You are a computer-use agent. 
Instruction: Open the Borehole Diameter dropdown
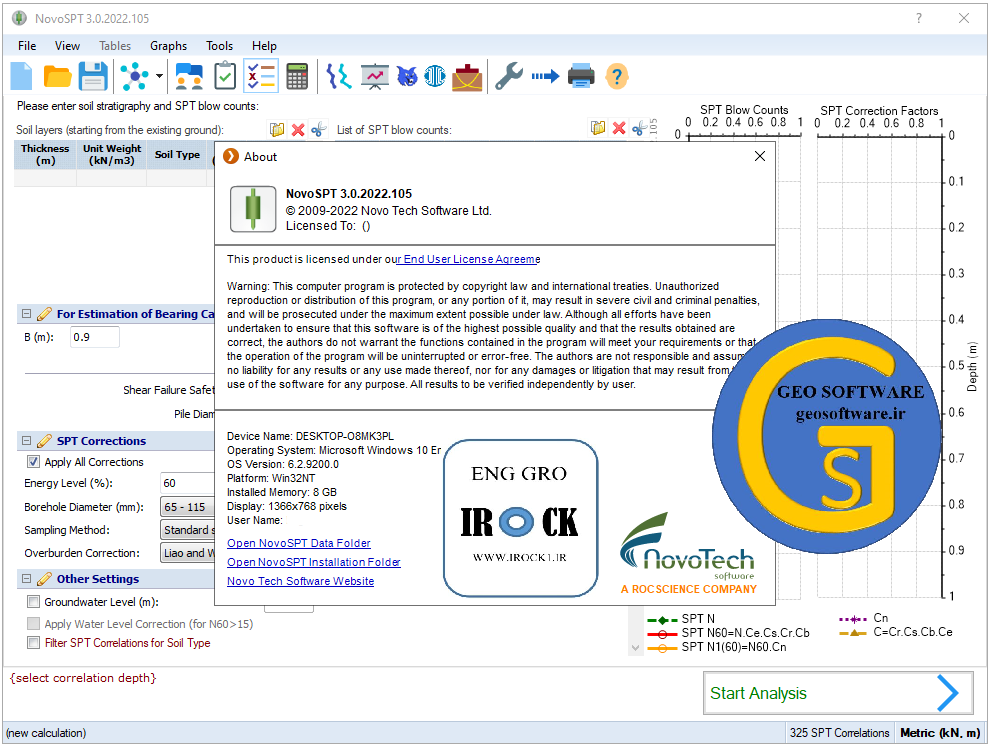coord(187,507)
